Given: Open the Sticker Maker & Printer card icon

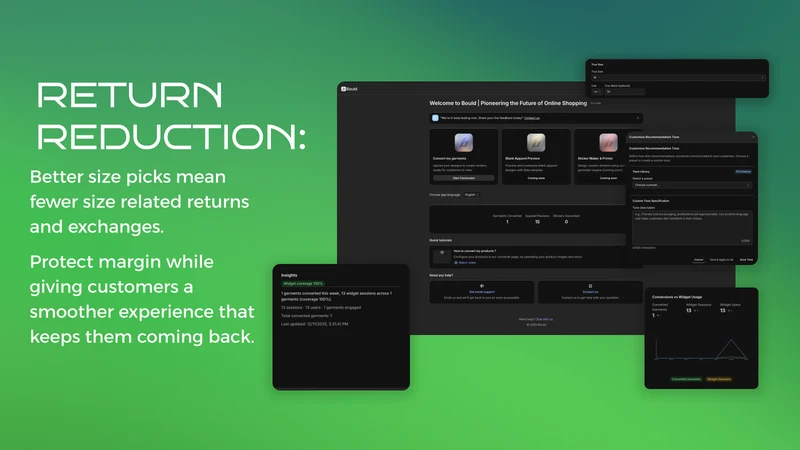Looking at the screenshot, I should pos(608,143).
